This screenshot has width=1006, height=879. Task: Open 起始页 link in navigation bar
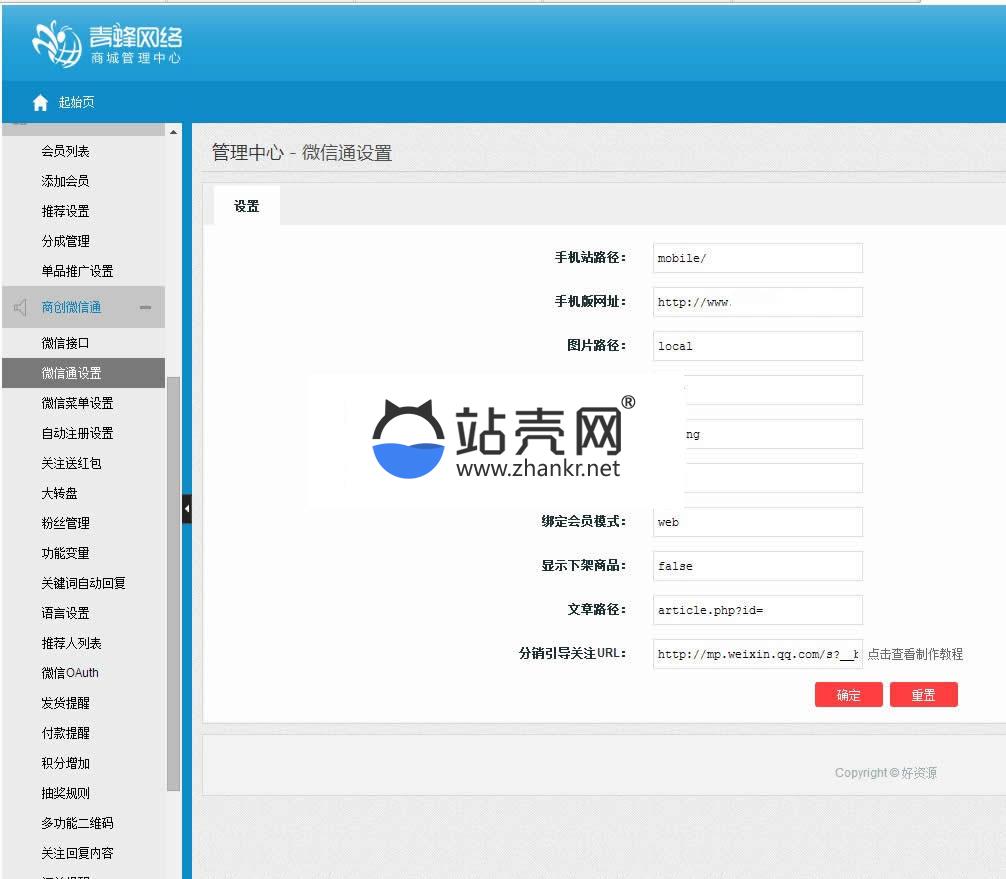[76, 103]
